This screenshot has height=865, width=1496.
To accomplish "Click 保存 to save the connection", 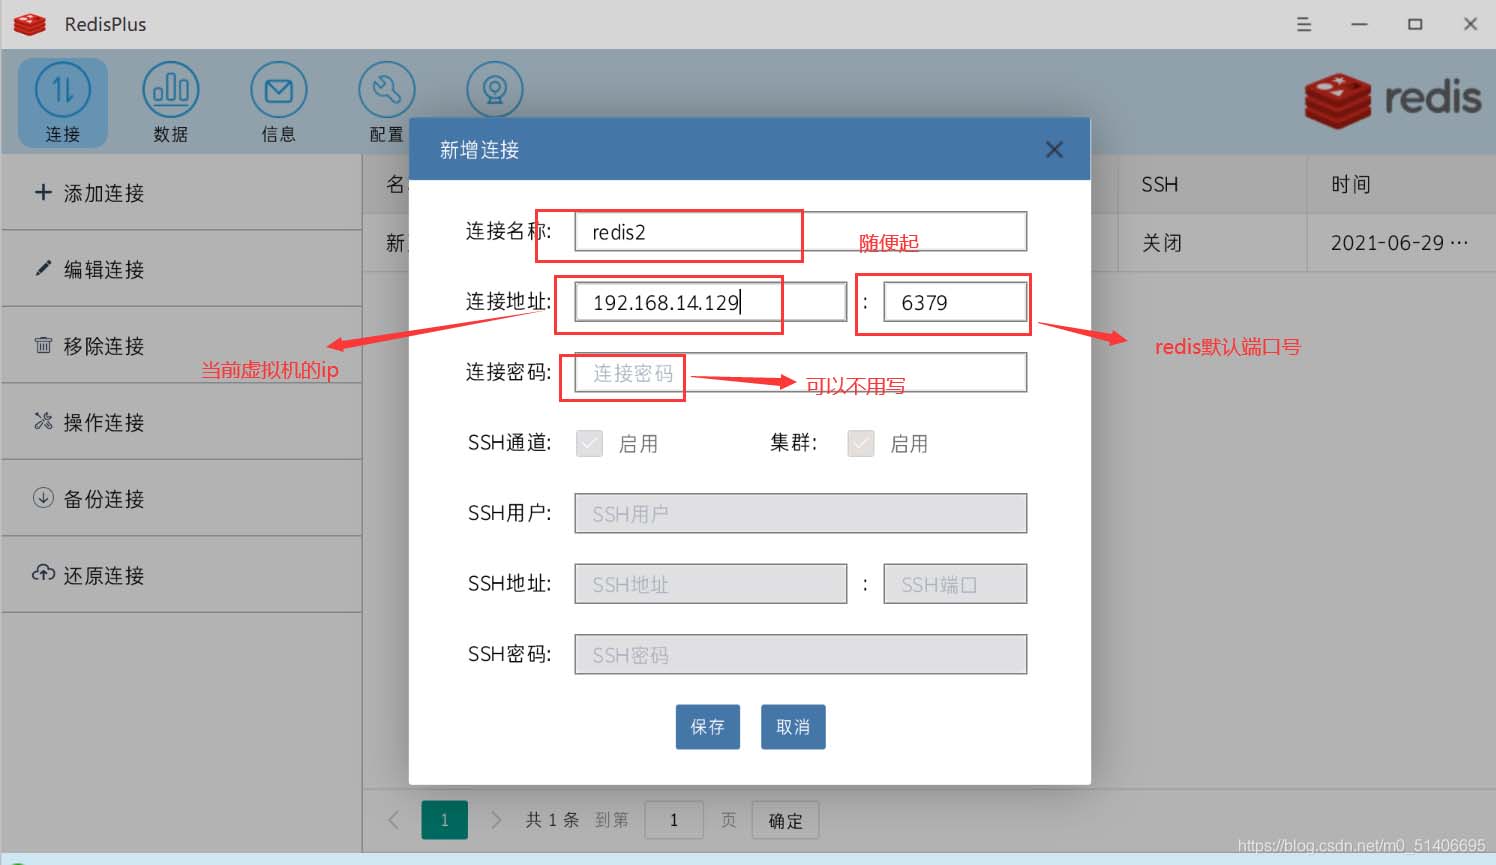I will click(707, 727).
